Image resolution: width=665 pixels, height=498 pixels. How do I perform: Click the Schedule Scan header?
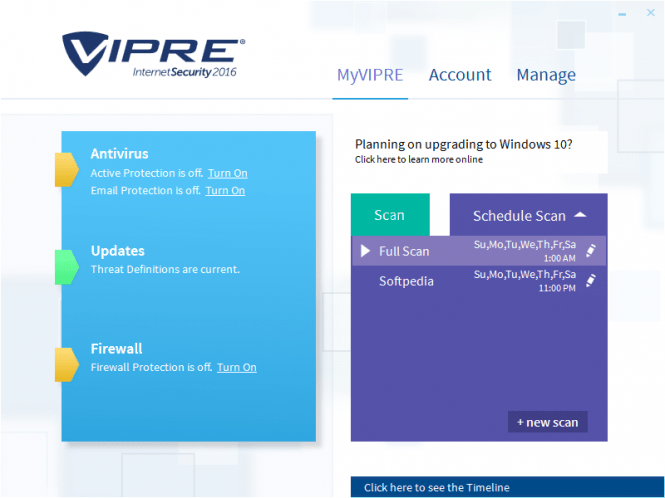[528, 215]
